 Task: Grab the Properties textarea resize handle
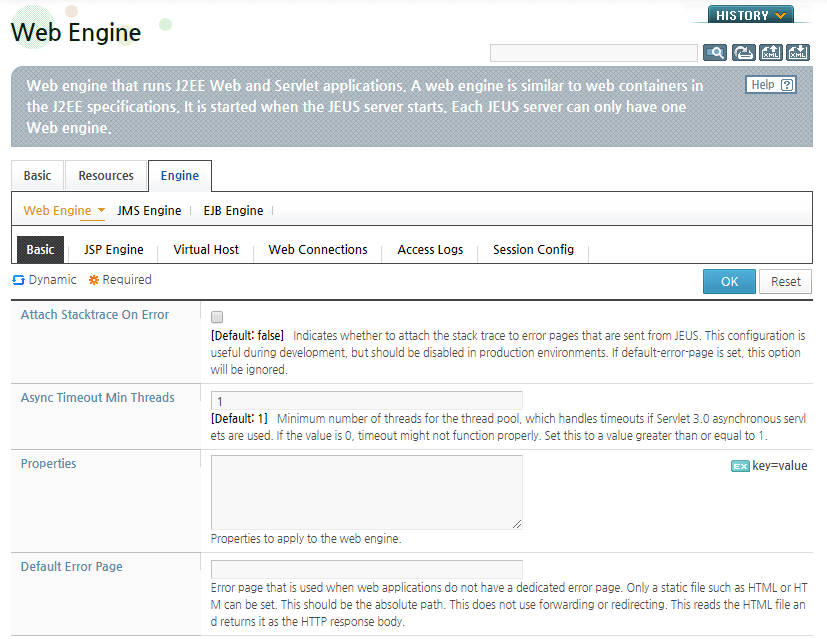517,524
